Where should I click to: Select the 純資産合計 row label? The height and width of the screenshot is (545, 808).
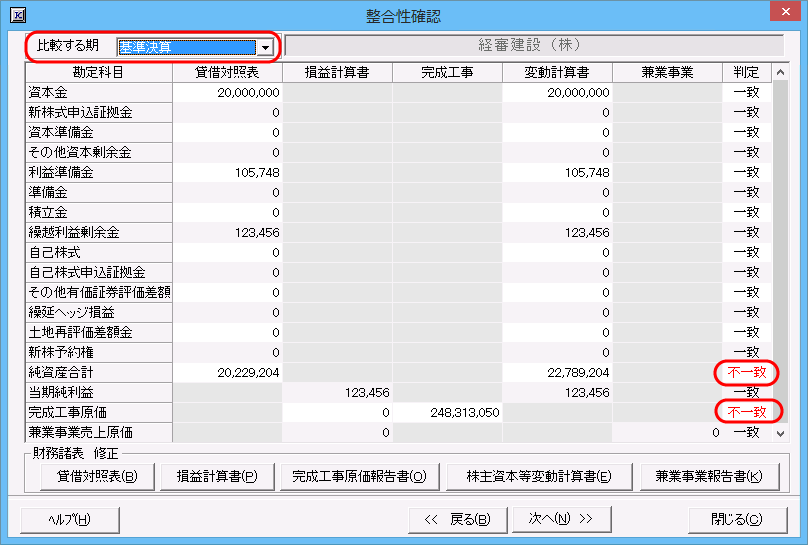[98, 372]
